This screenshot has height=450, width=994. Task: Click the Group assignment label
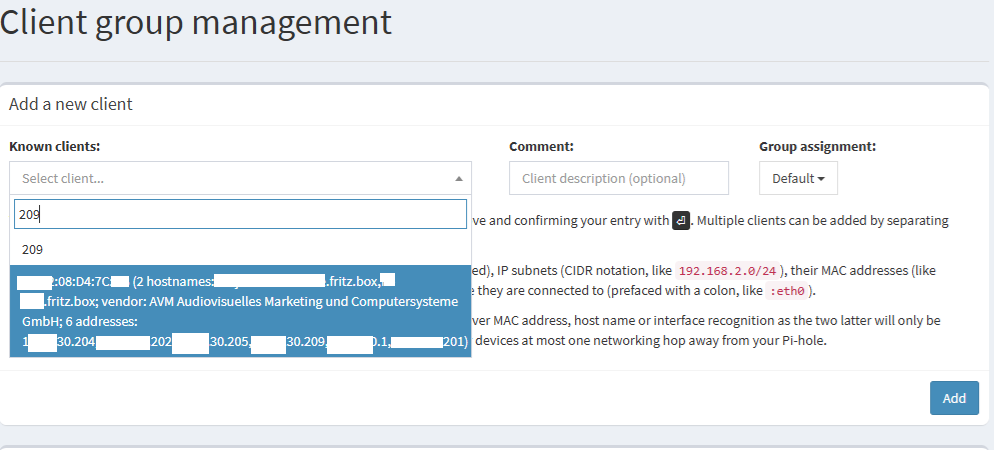(817, 147)
